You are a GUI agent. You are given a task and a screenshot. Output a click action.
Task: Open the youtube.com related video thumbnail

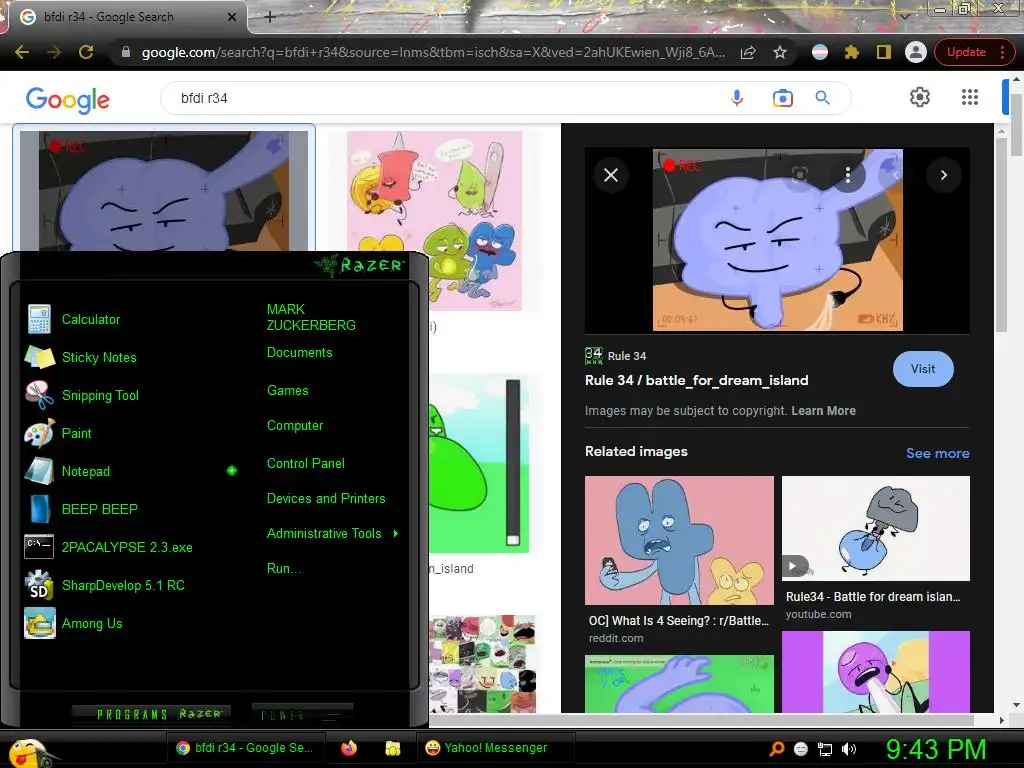point(876,528)
